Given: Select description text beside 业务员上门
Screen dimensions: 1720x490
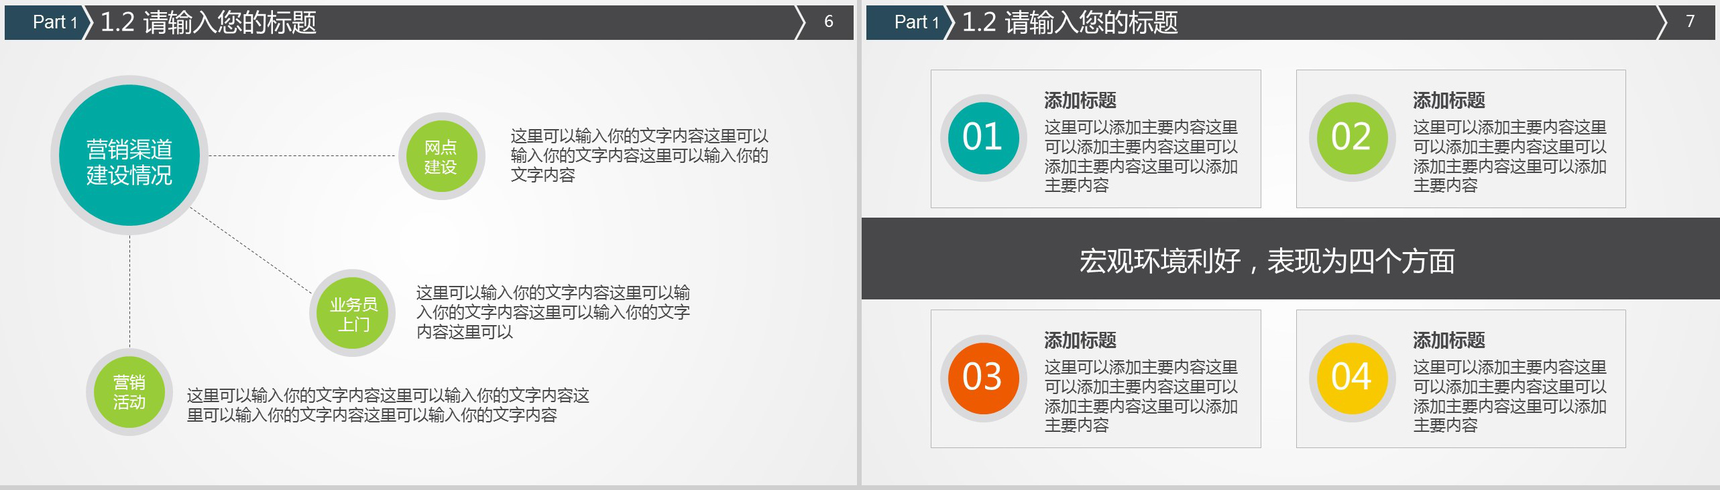Looking at the screenshot, I should point(553,312).
